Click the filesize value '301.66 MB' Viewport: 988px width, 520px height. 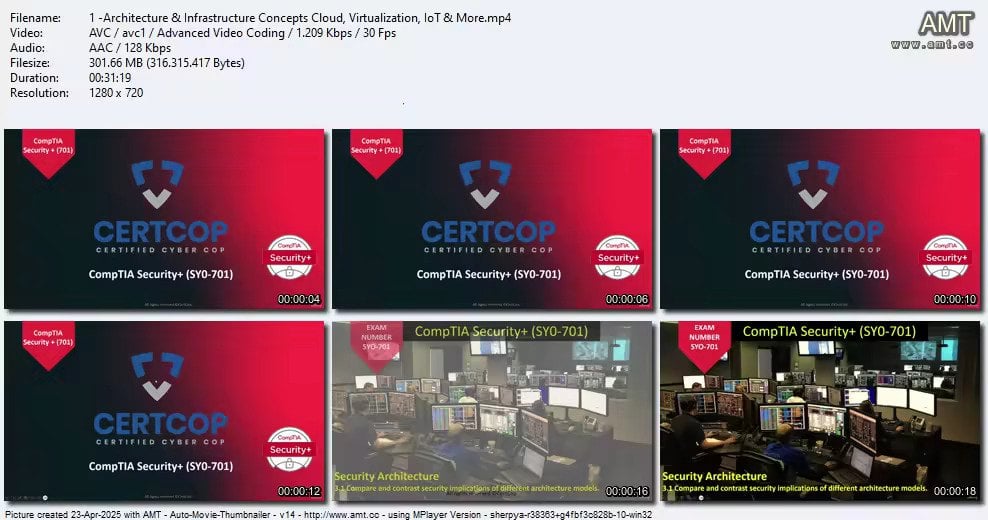167,63
